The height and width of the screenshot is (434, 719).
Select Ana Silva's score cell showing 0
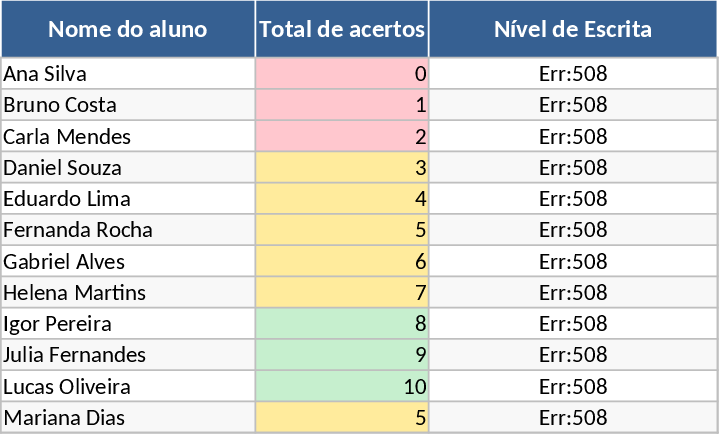point(342,74)
